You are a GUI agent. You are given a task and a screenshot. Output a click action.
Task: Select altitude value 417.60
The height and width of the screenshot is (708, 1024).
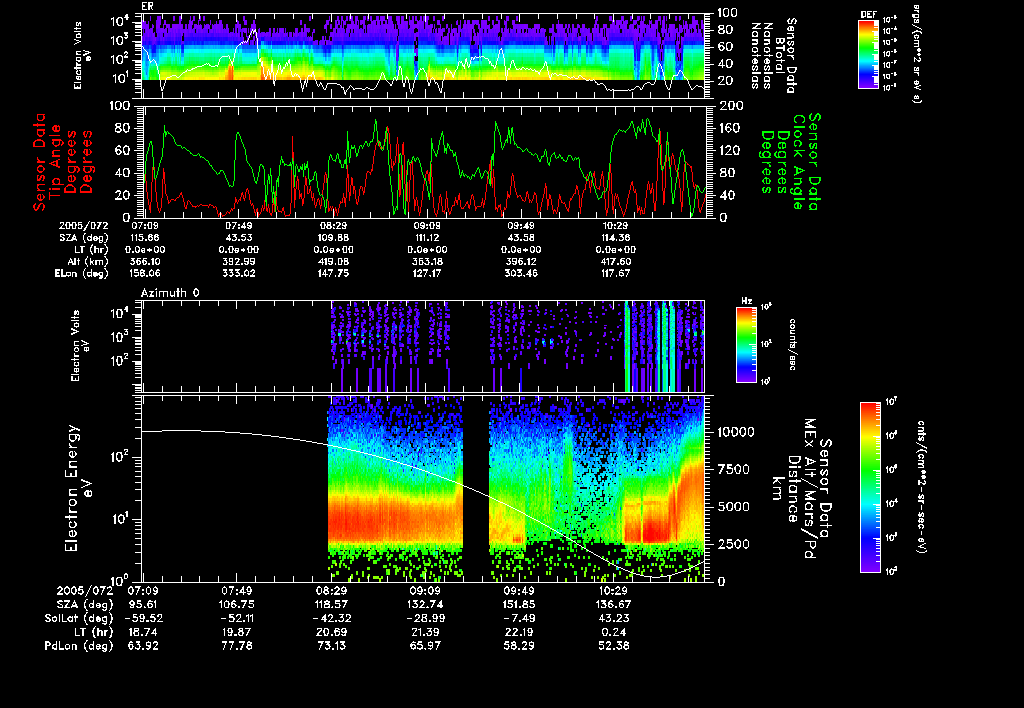[x=615, y=261]
